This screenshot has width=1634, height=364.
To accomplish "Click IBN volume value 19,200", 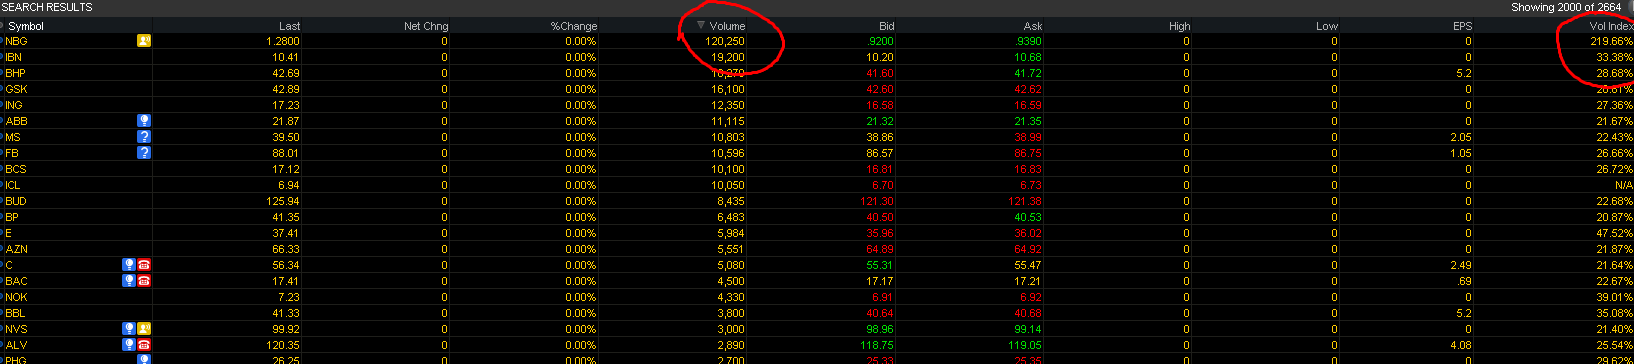I will [x=728, y=57].
